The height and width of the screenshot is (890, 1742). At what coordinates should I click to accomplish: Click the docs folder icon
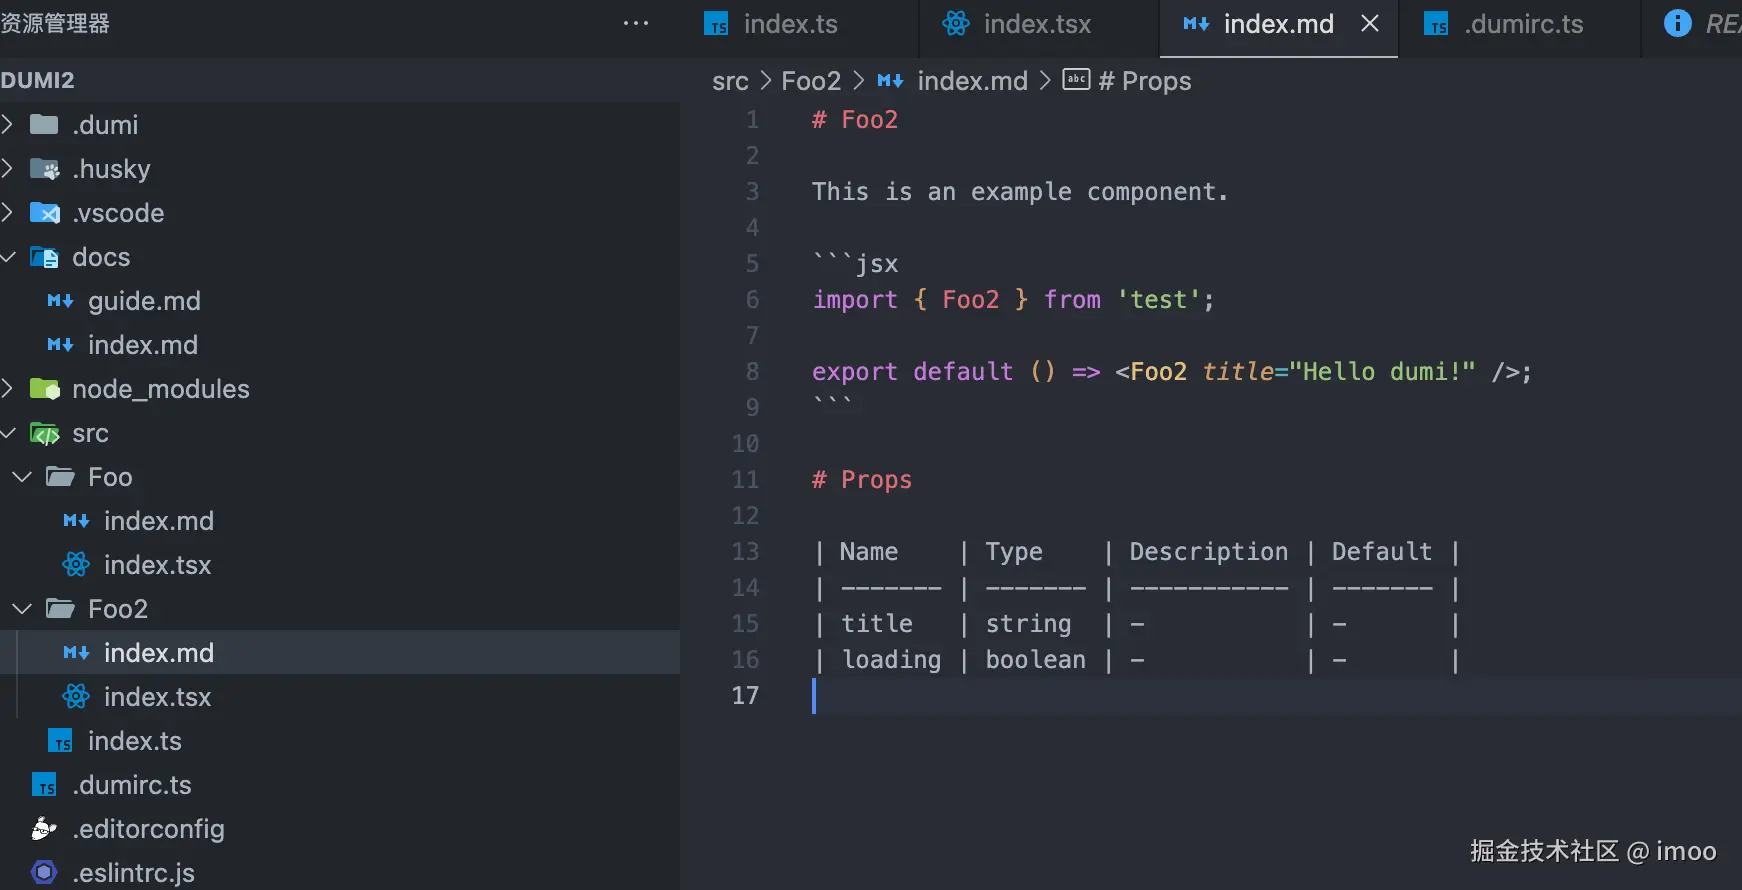point(44,257)
